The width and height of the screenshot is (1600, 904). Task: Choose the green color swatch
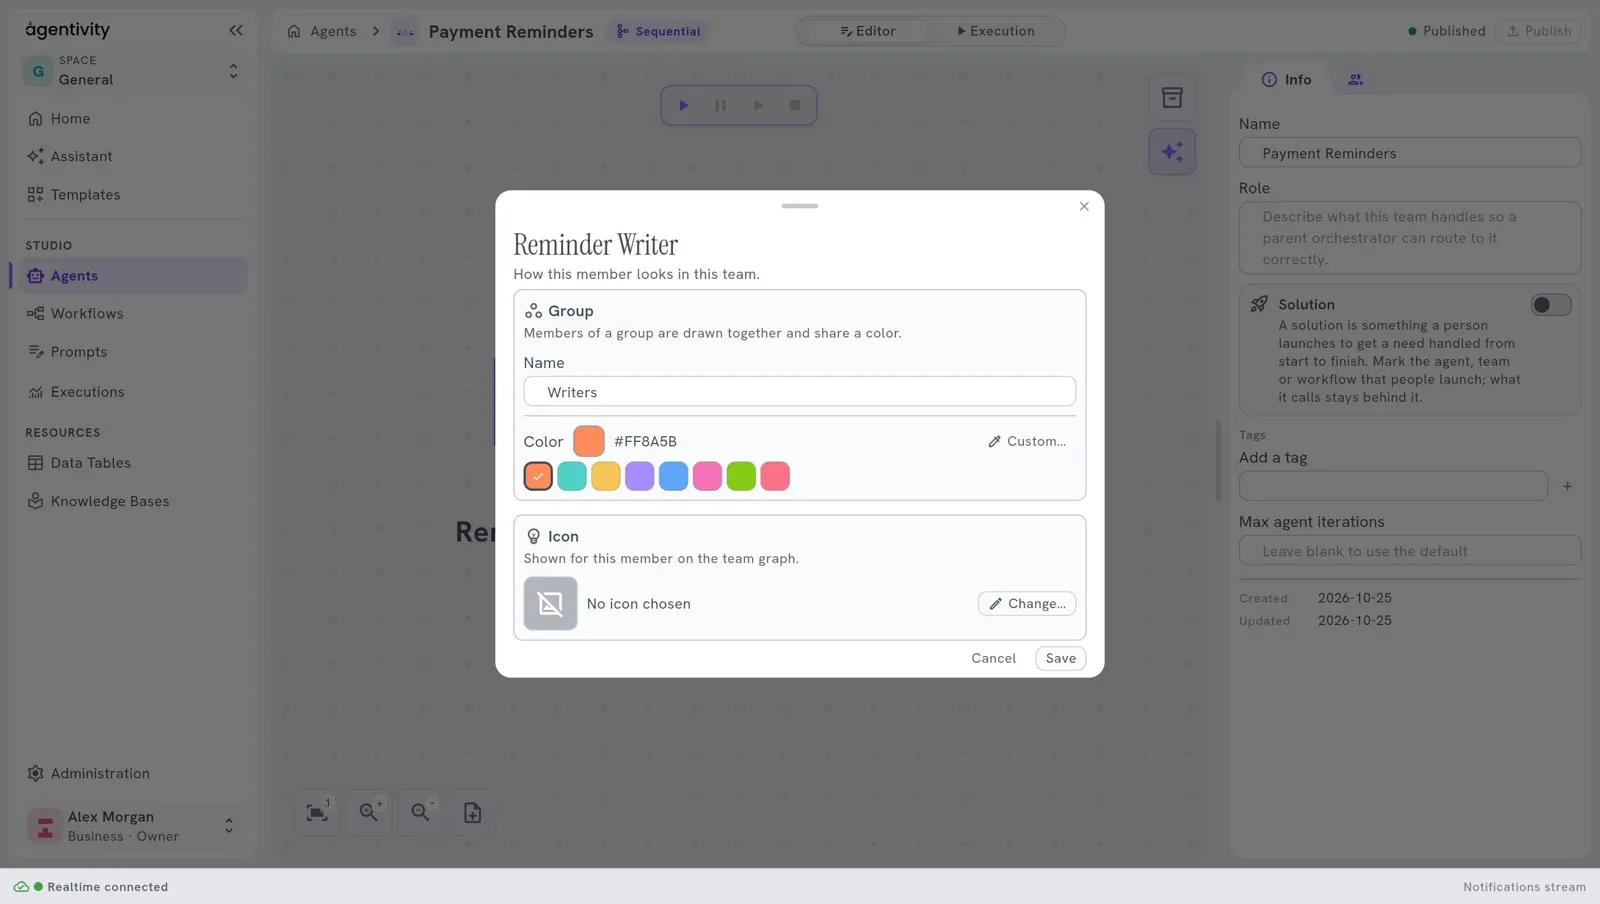tap(741, 476)
